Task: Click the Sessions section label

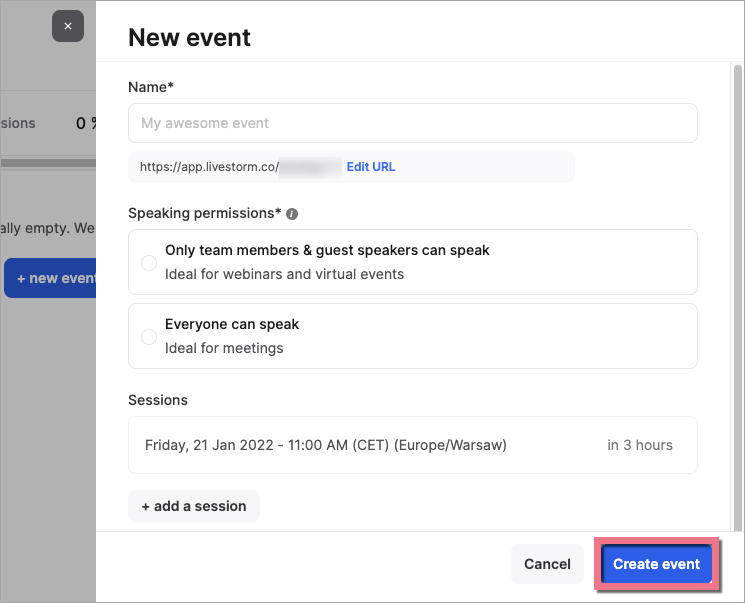Action: click(x=158, y=400)
